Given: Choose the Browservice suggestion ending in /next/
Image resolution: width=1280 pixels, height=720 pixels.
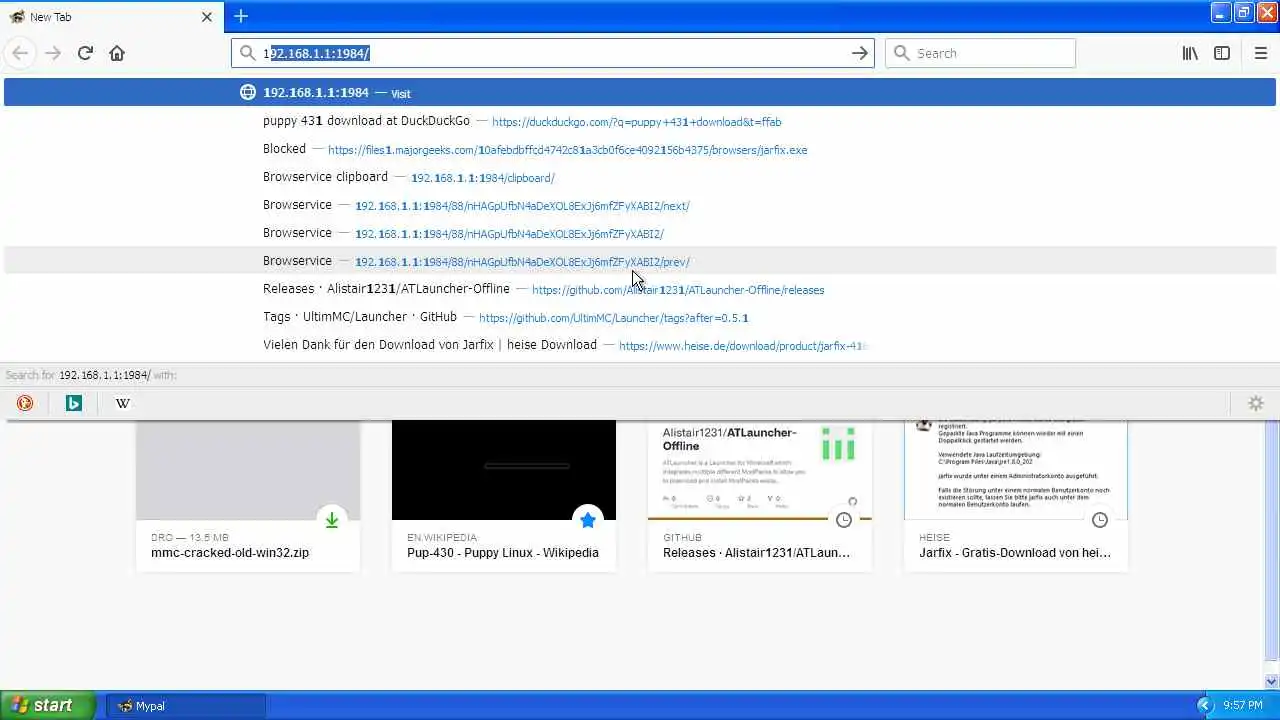Looking at the screenshot, I should (x=640, y=205).
